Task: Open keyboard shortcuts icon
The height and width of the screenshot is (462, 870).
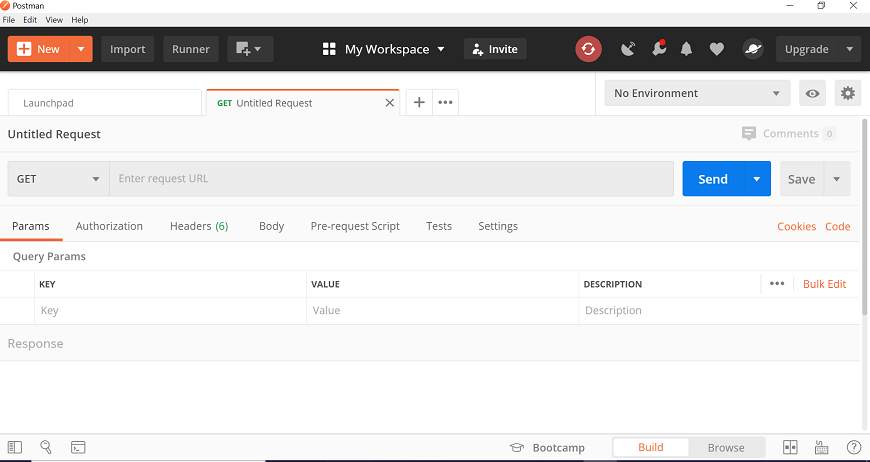Action: click(822, 448)
